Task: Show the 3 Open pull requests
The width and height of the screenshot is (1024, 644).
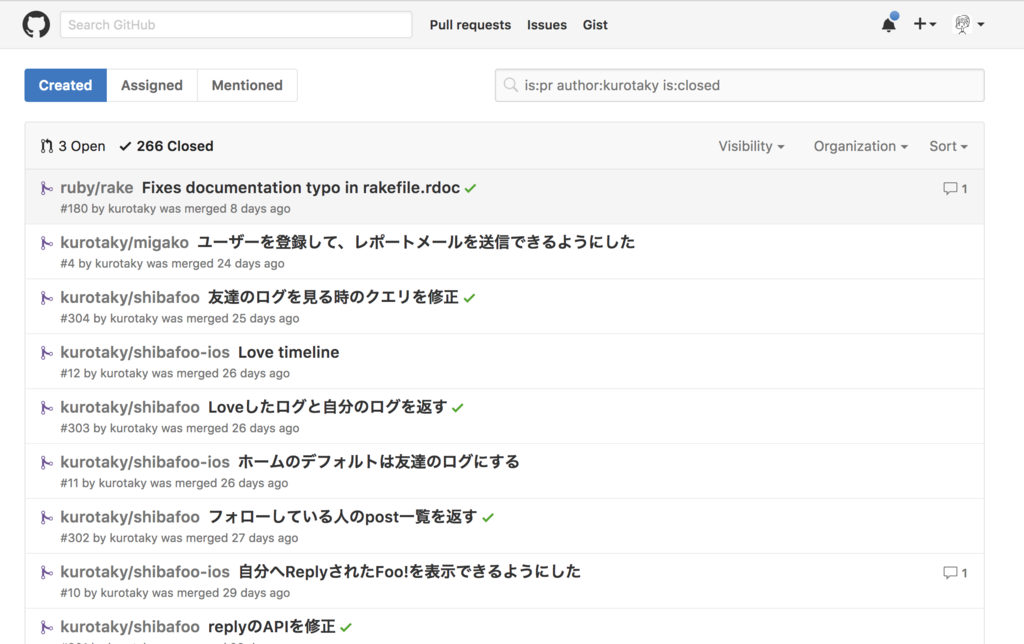Action: pyautogui.click(x=72, y=146)
